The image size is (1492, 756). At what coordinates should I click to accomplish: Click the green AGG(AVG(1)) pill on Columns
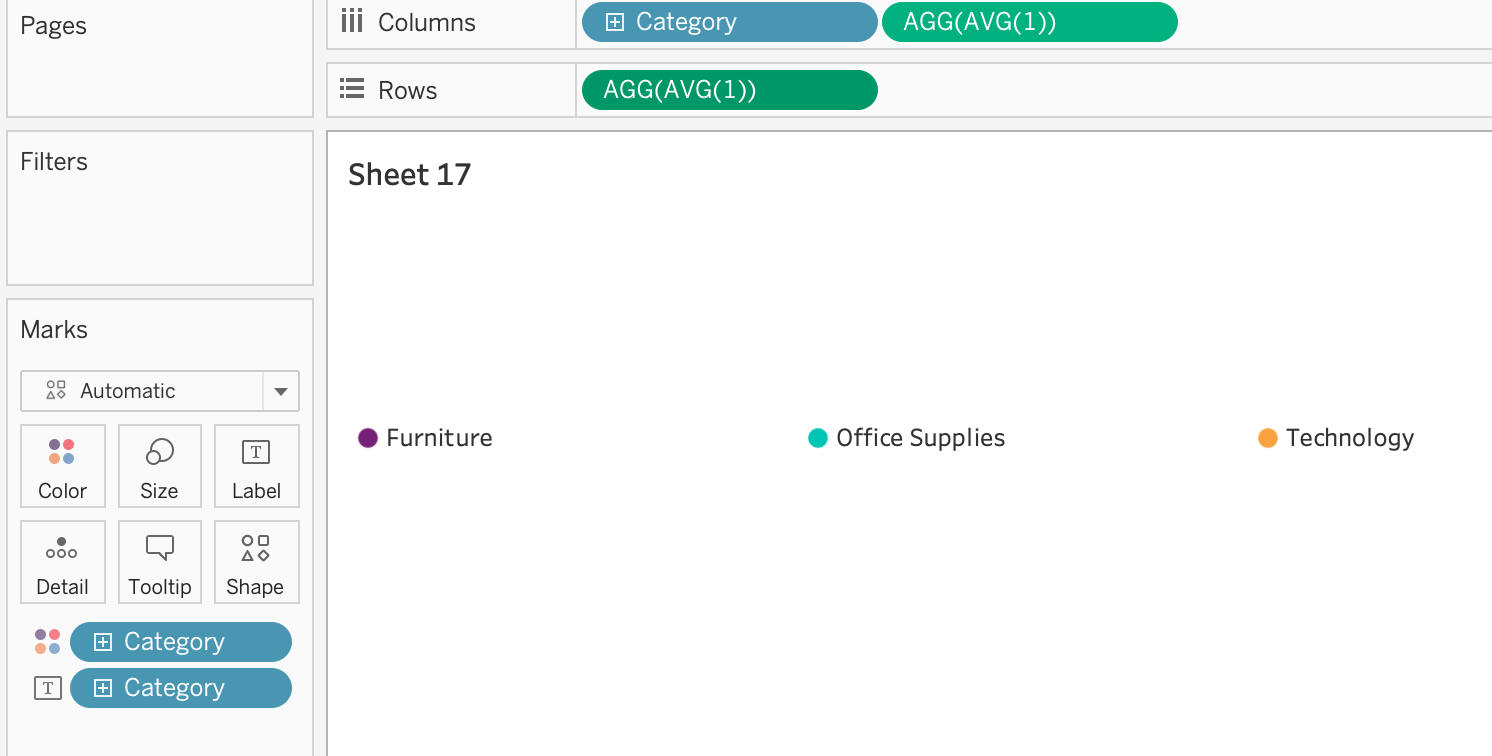click(x=1029, y=21)
